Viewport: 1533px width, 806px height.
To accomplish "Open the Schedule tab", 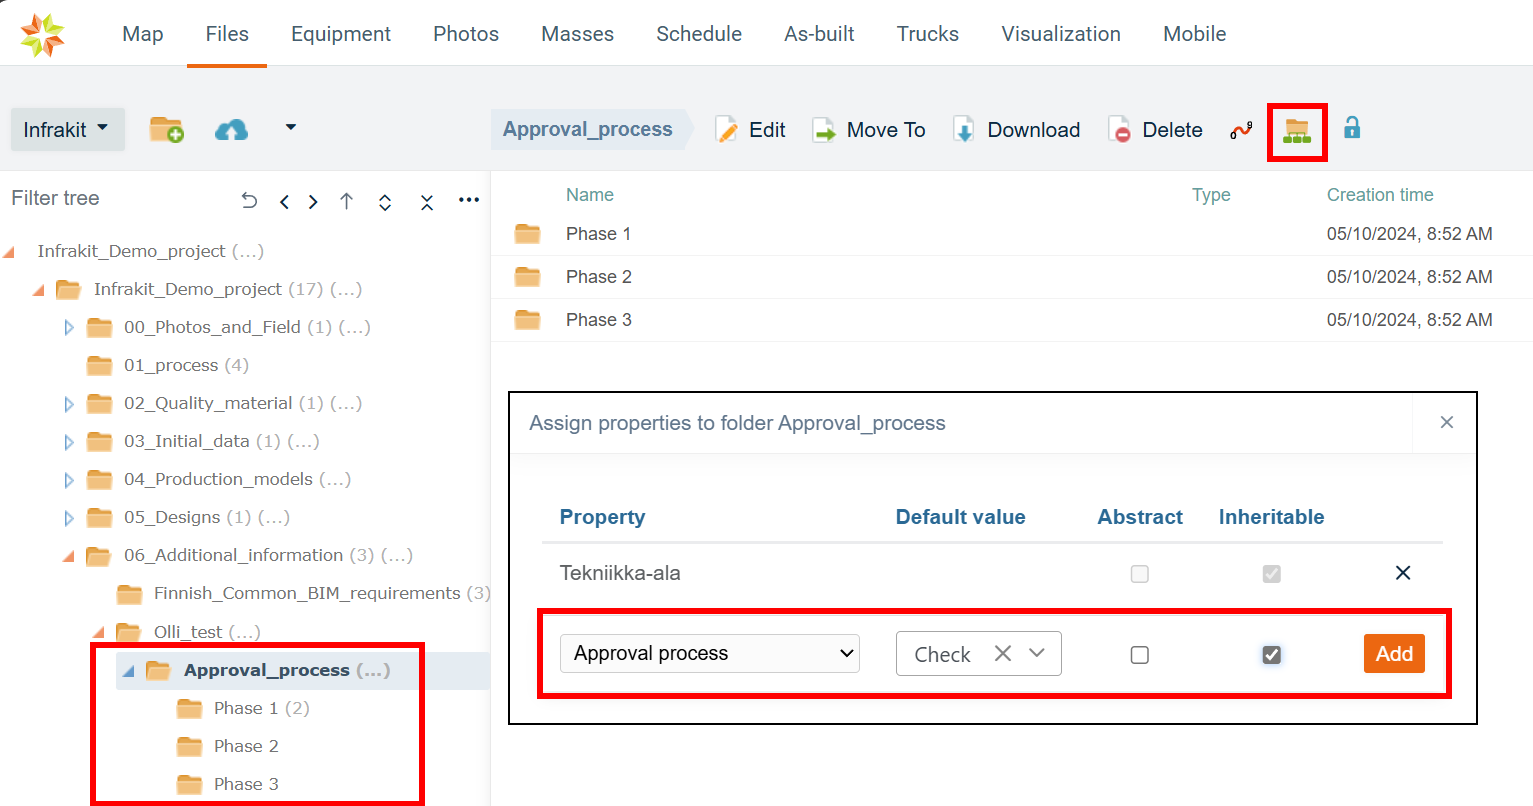I will [x=699, y=34].
